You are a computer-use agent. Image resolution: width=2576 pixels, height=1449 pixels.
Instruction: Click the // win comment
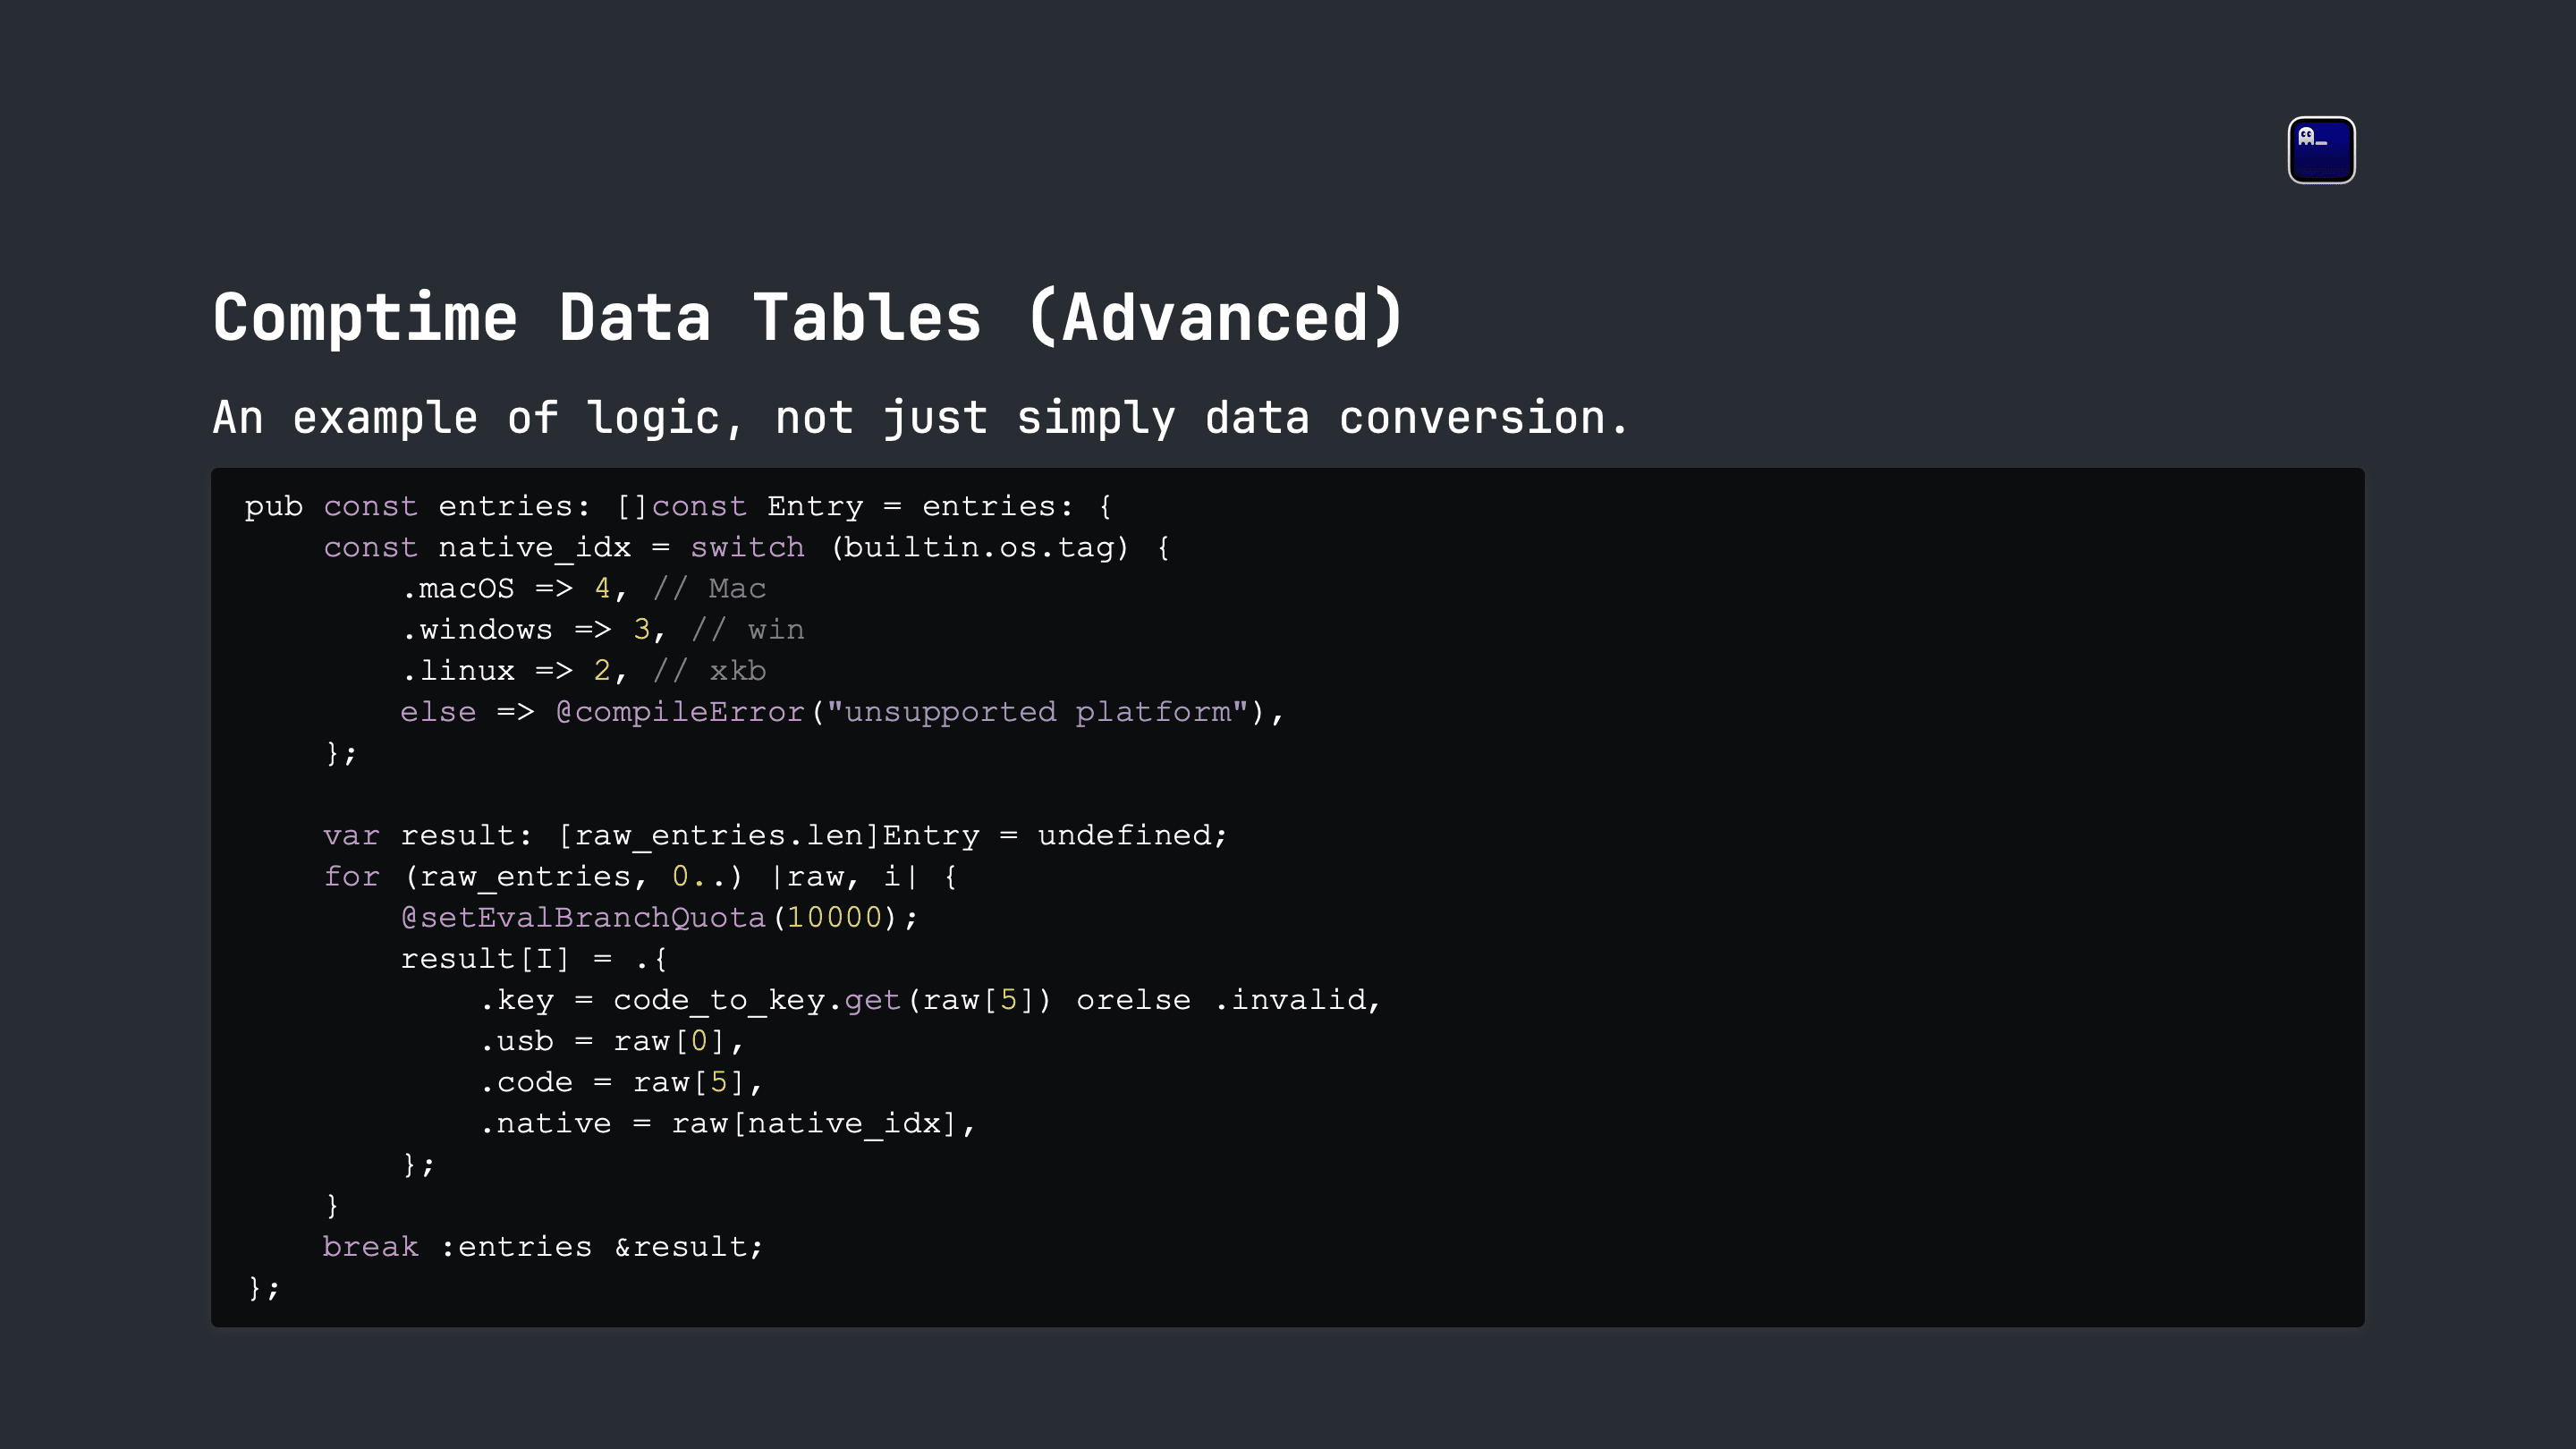point(748,629)
